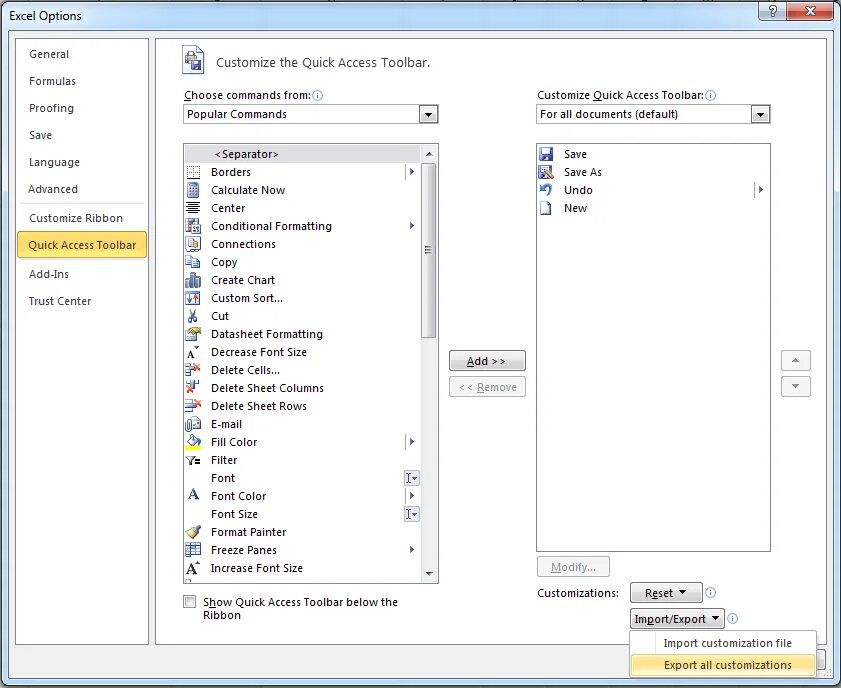The width and height of the screenshot is (841, 688).
Task: Expand the Borders submenu arrow
Action: (x=411, y=172)
